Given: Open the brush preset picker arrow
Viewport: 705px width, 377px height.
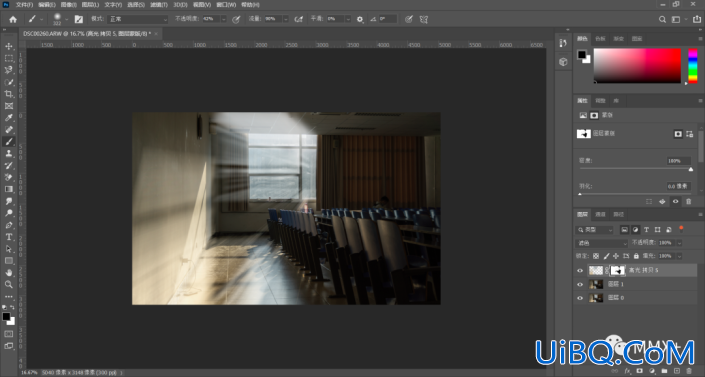Looking at the screenshot, I should [67, 19].
